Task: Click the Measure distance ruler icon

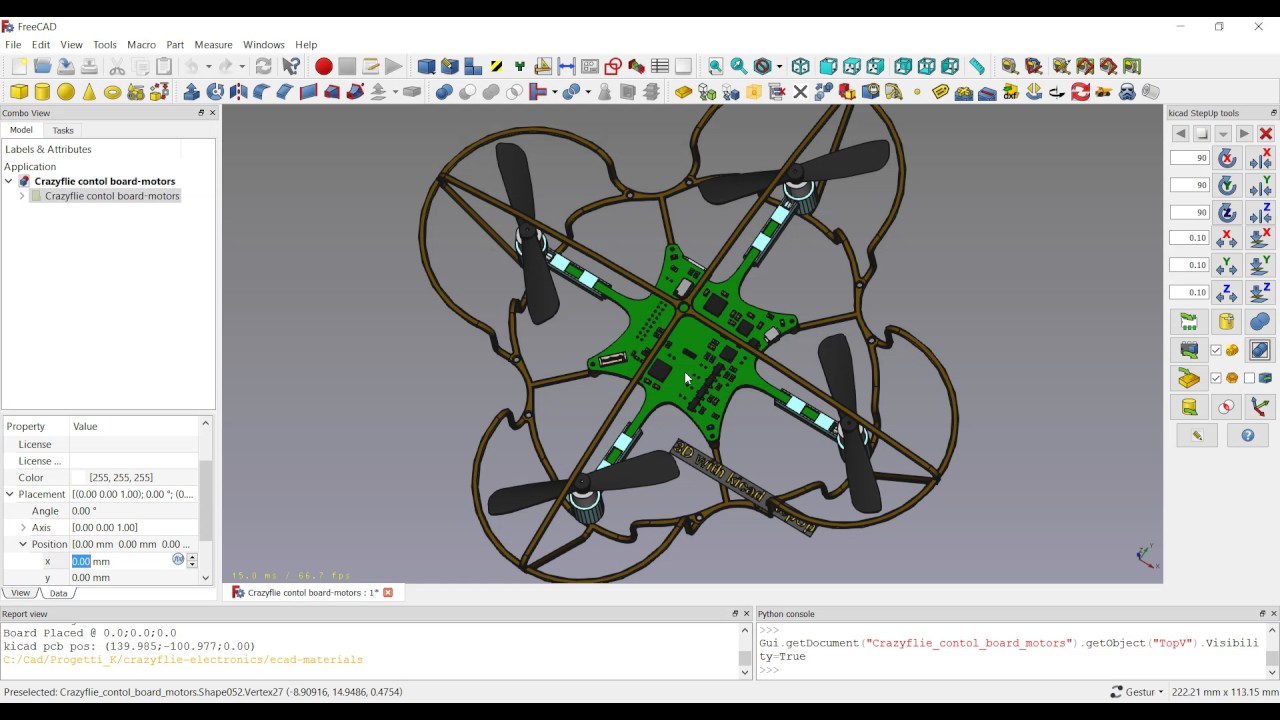Action: (977, 67)
